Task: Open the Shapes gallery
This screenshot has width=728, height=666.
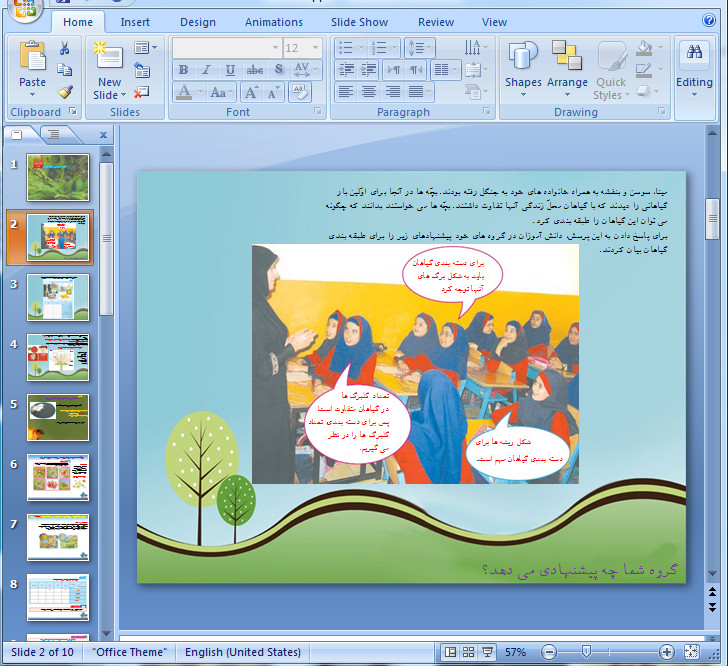Action: [x=523, y=68]
